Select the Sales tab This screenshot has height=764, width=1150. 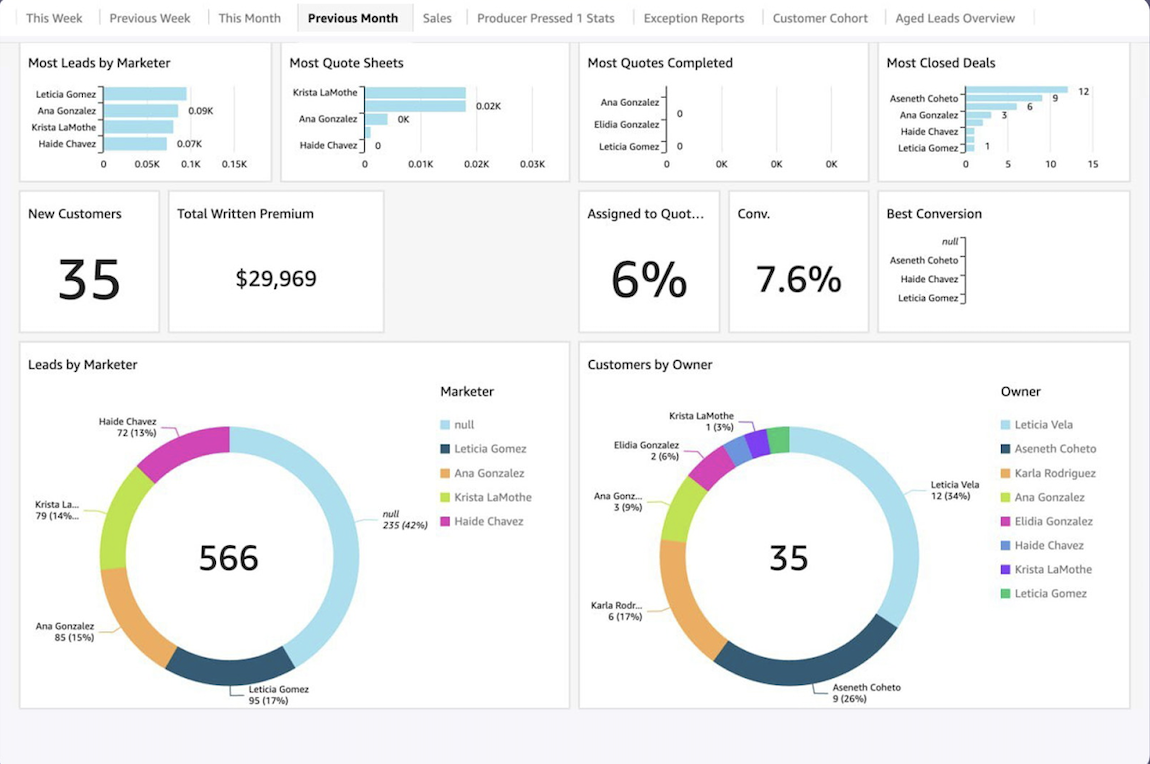point(437,18)
